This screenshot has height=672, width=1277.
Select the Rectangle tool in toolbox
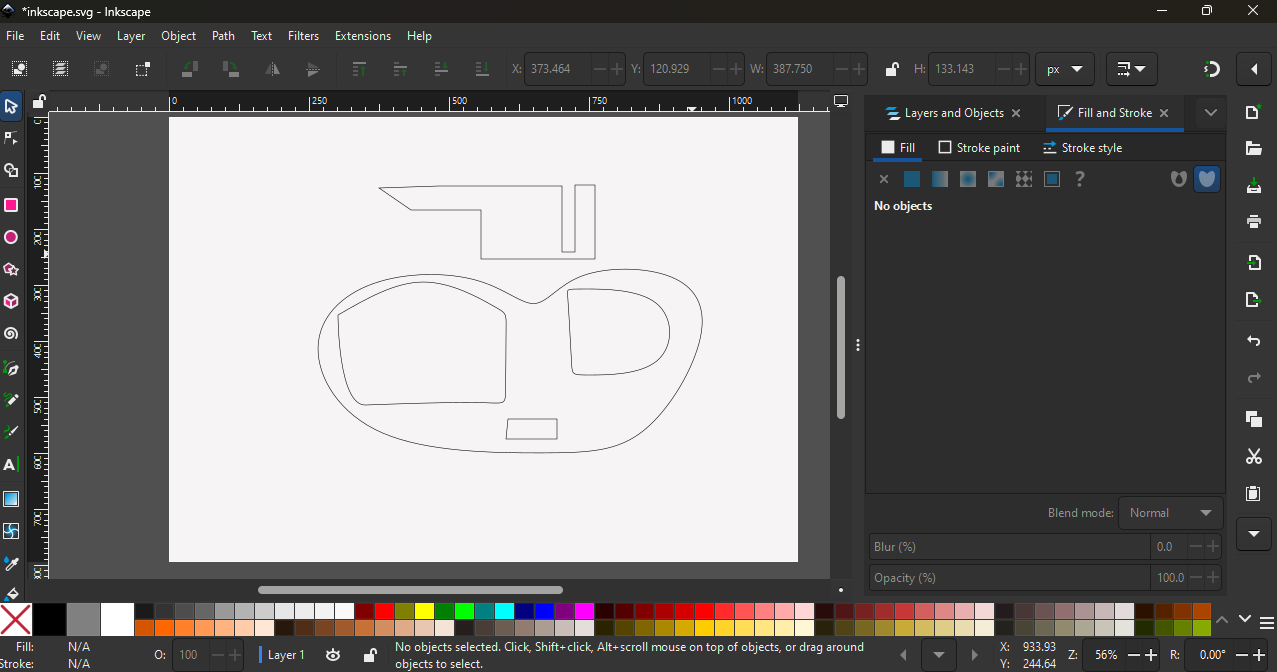[x=11, y=205]
